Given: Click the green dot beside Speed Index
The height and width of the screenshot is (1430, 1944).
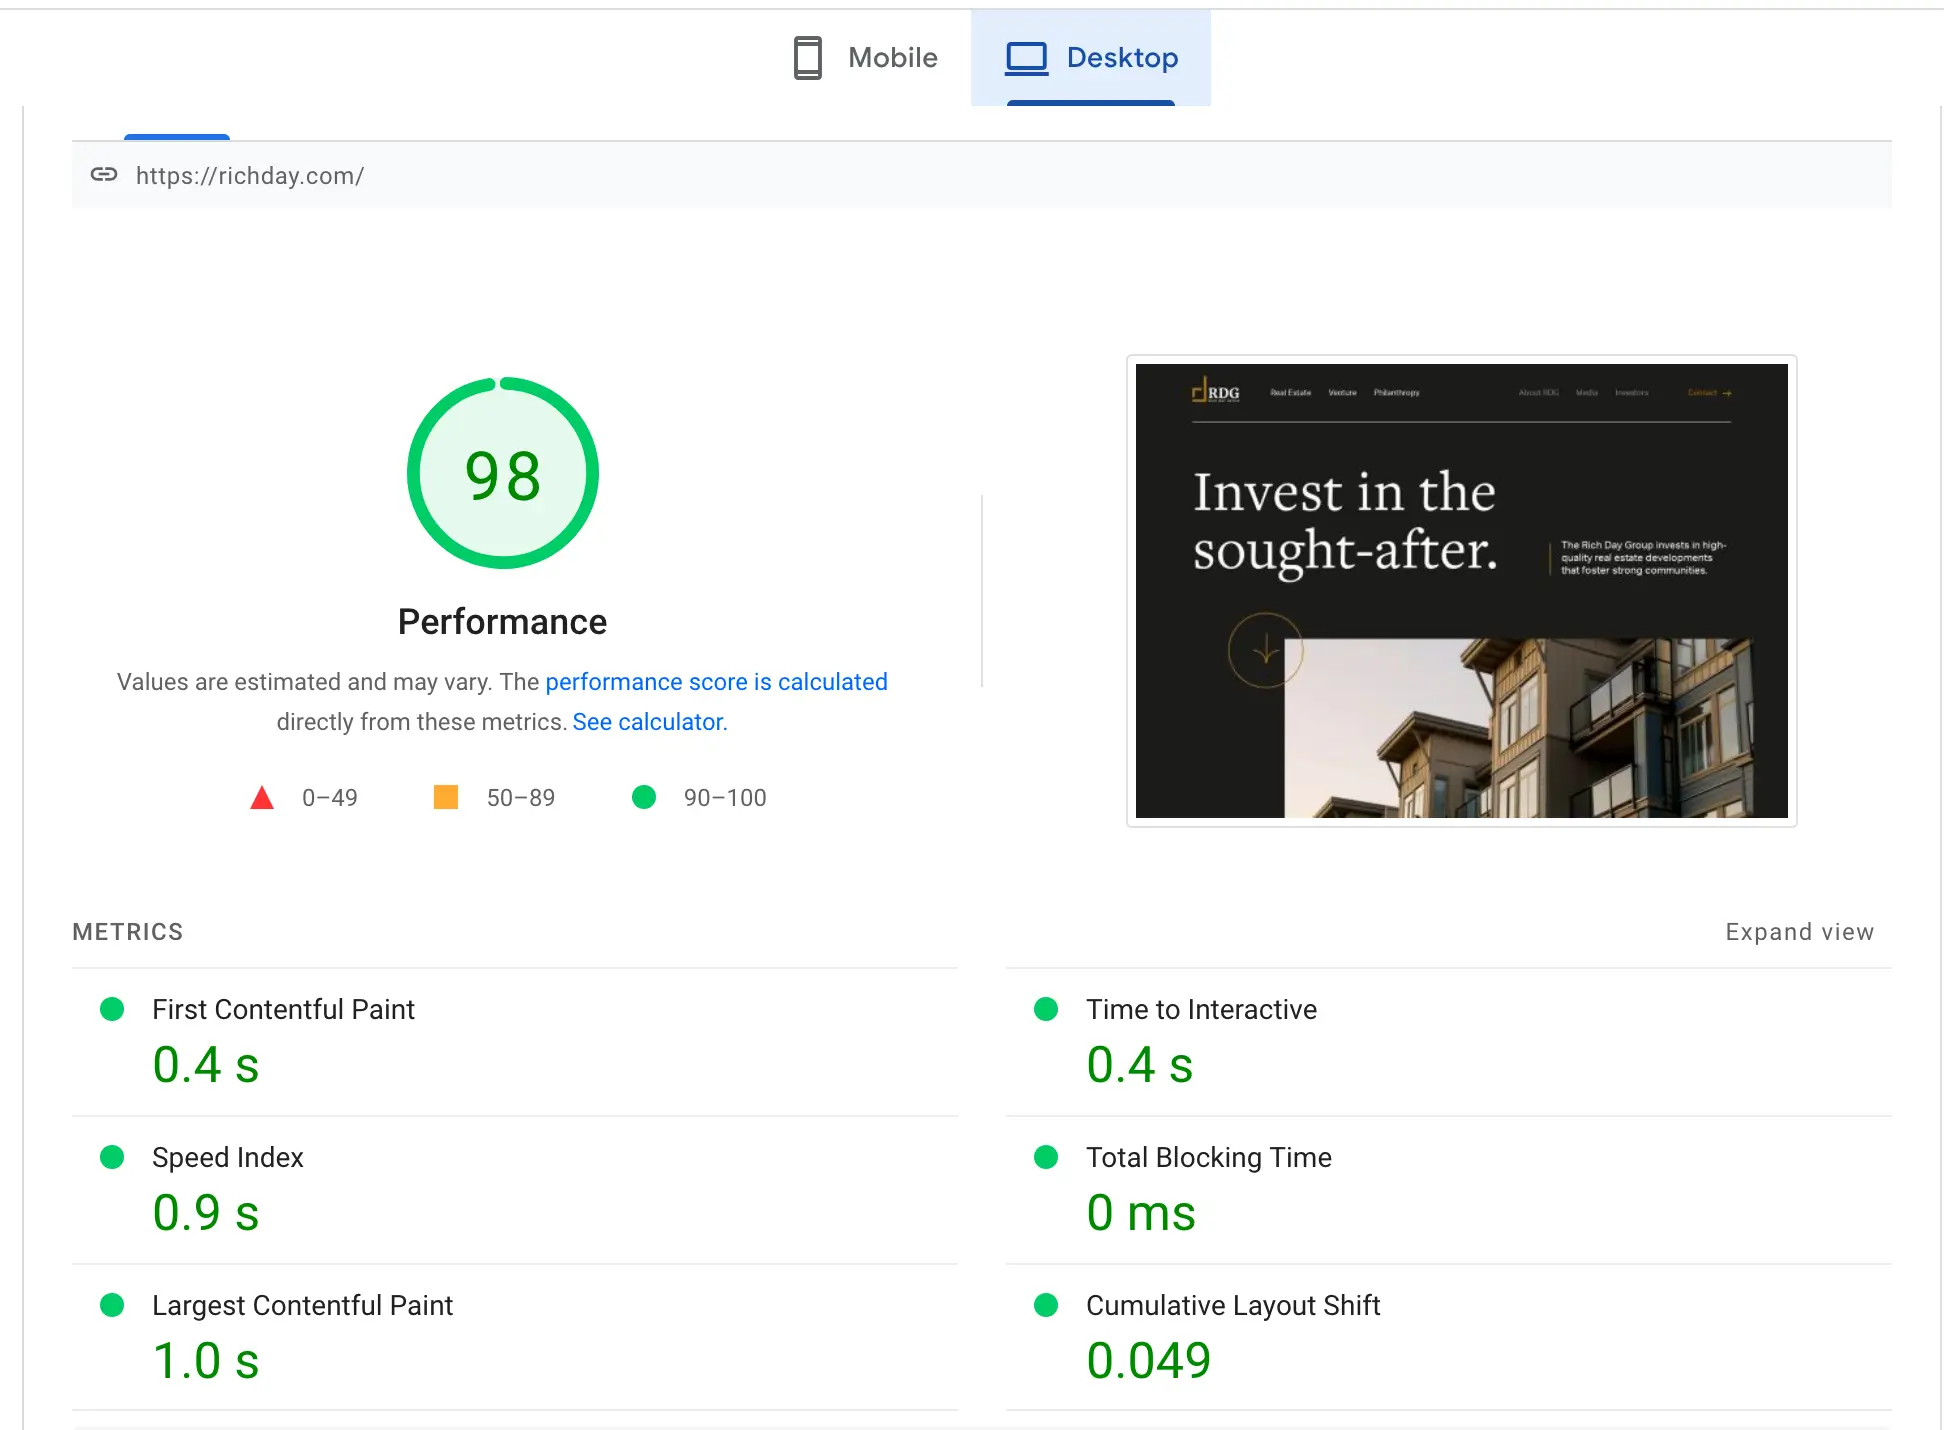Looking at the screenshot, I should tap(112, 1157).
